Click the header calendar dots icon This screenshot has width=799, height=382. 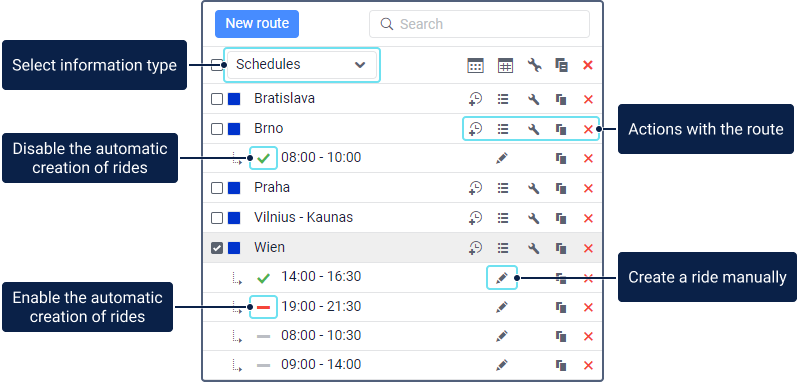475,66
